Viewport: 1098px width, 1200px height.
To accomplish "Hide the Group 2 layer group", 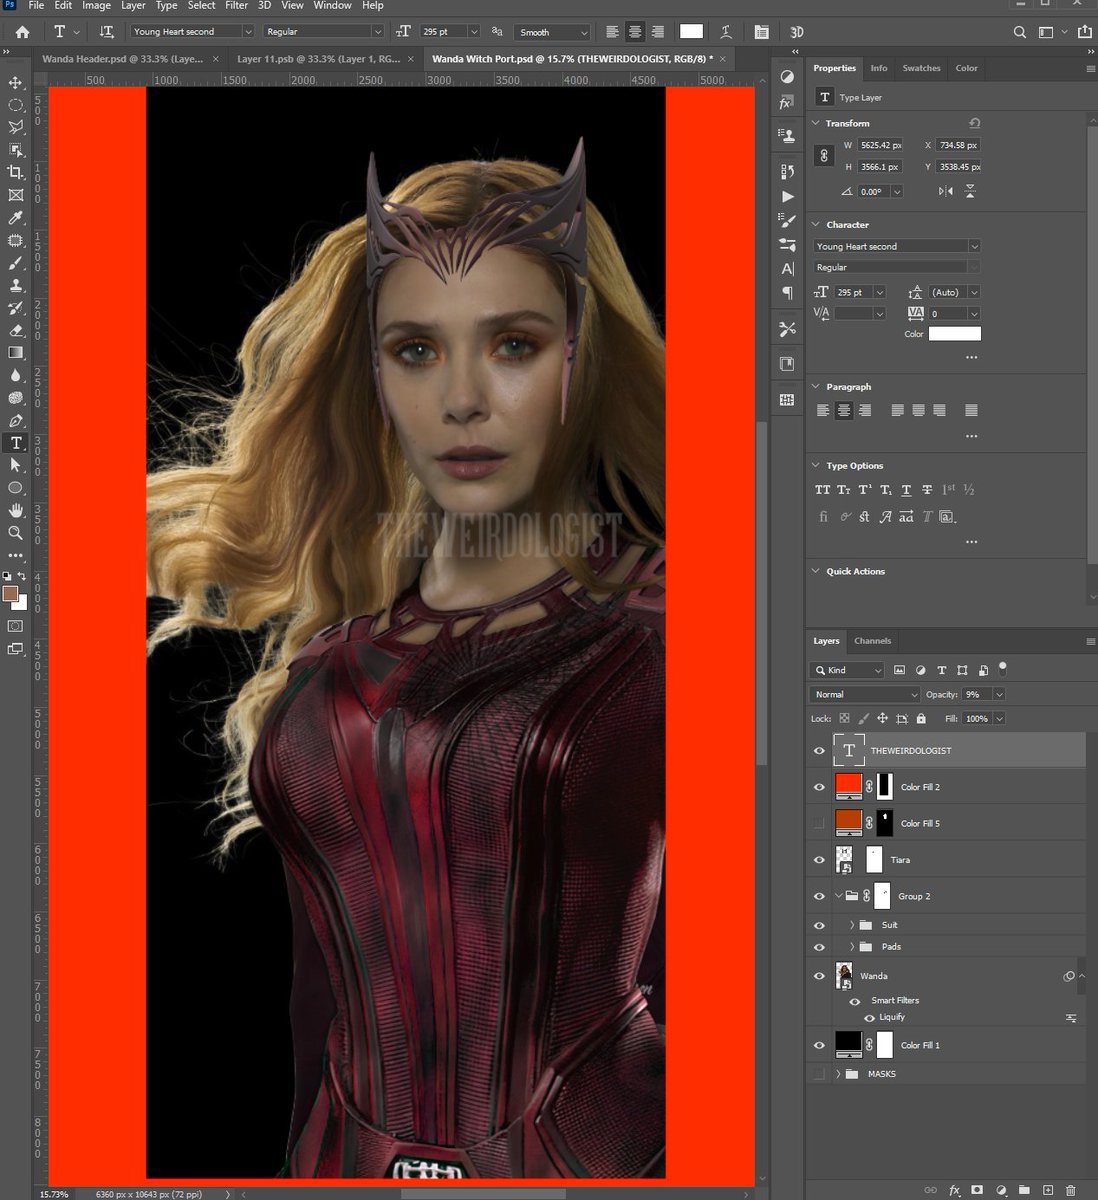I will 819,896.
